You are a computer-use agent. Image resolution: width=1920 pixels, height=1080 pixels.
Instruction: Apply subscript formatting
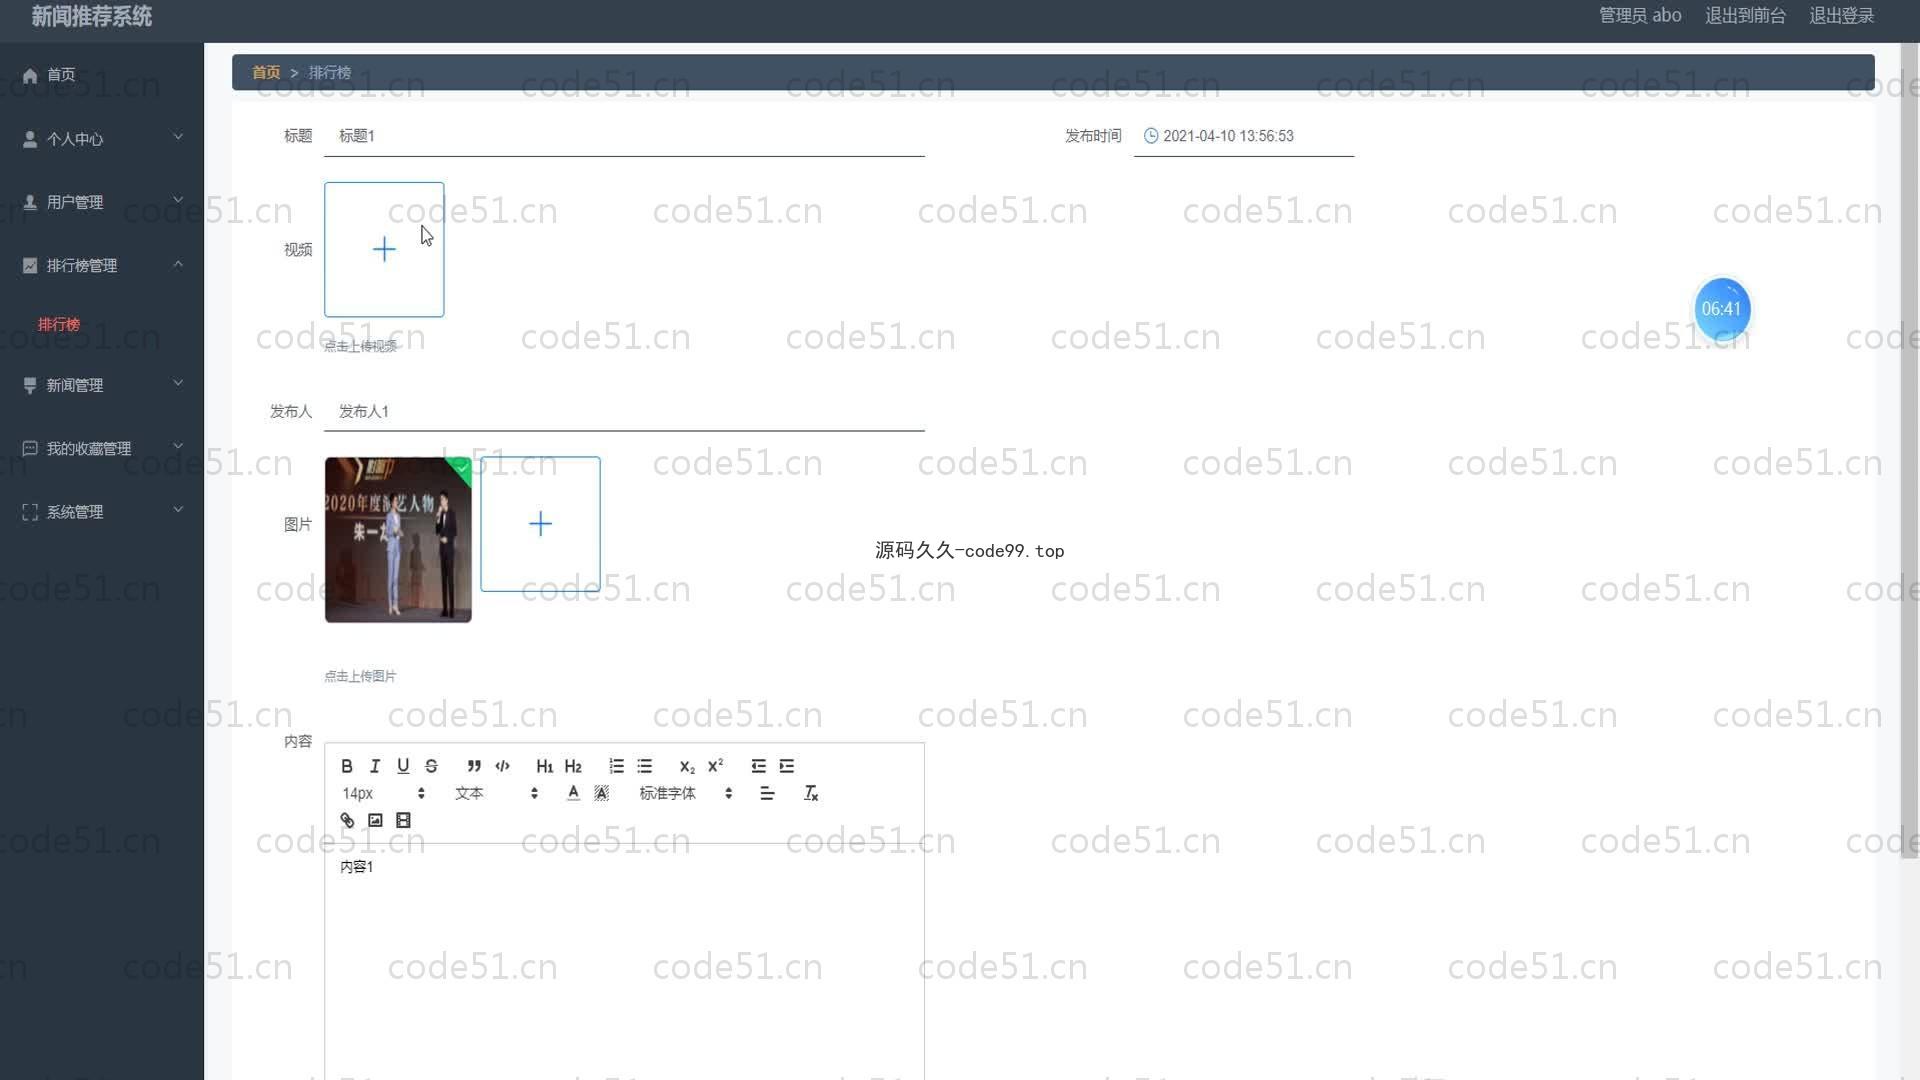pos(687,766)
